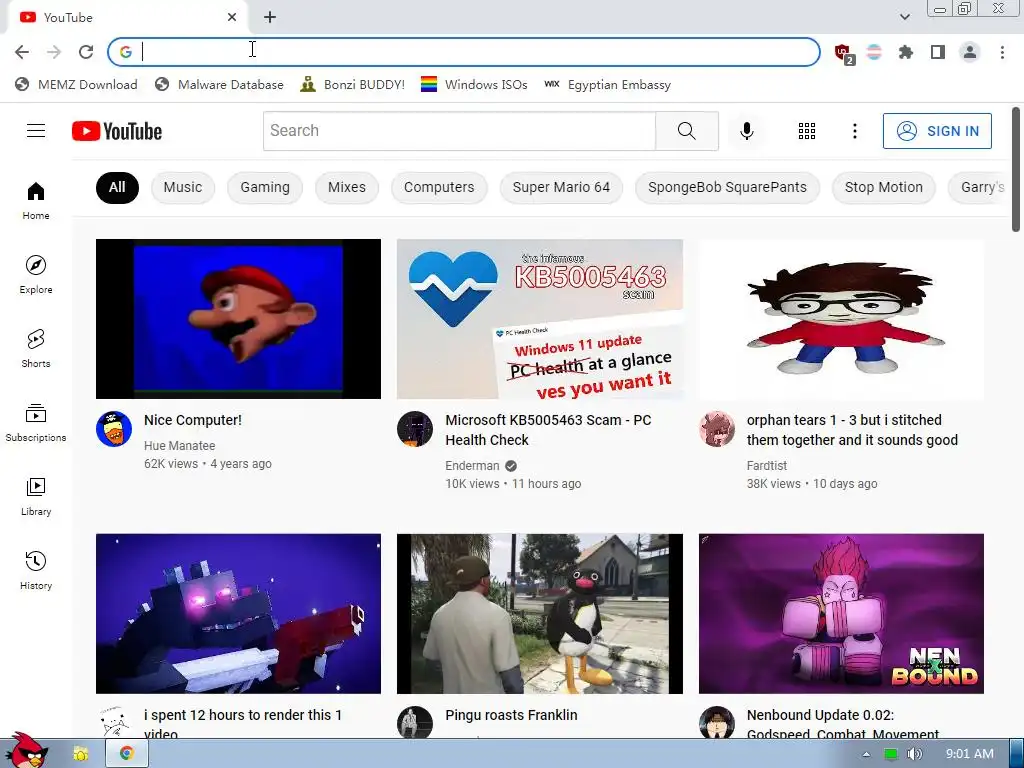The image size is (1024, 768).
Task: Open Nice Computer! video title
Action: (x=193, y=420)
